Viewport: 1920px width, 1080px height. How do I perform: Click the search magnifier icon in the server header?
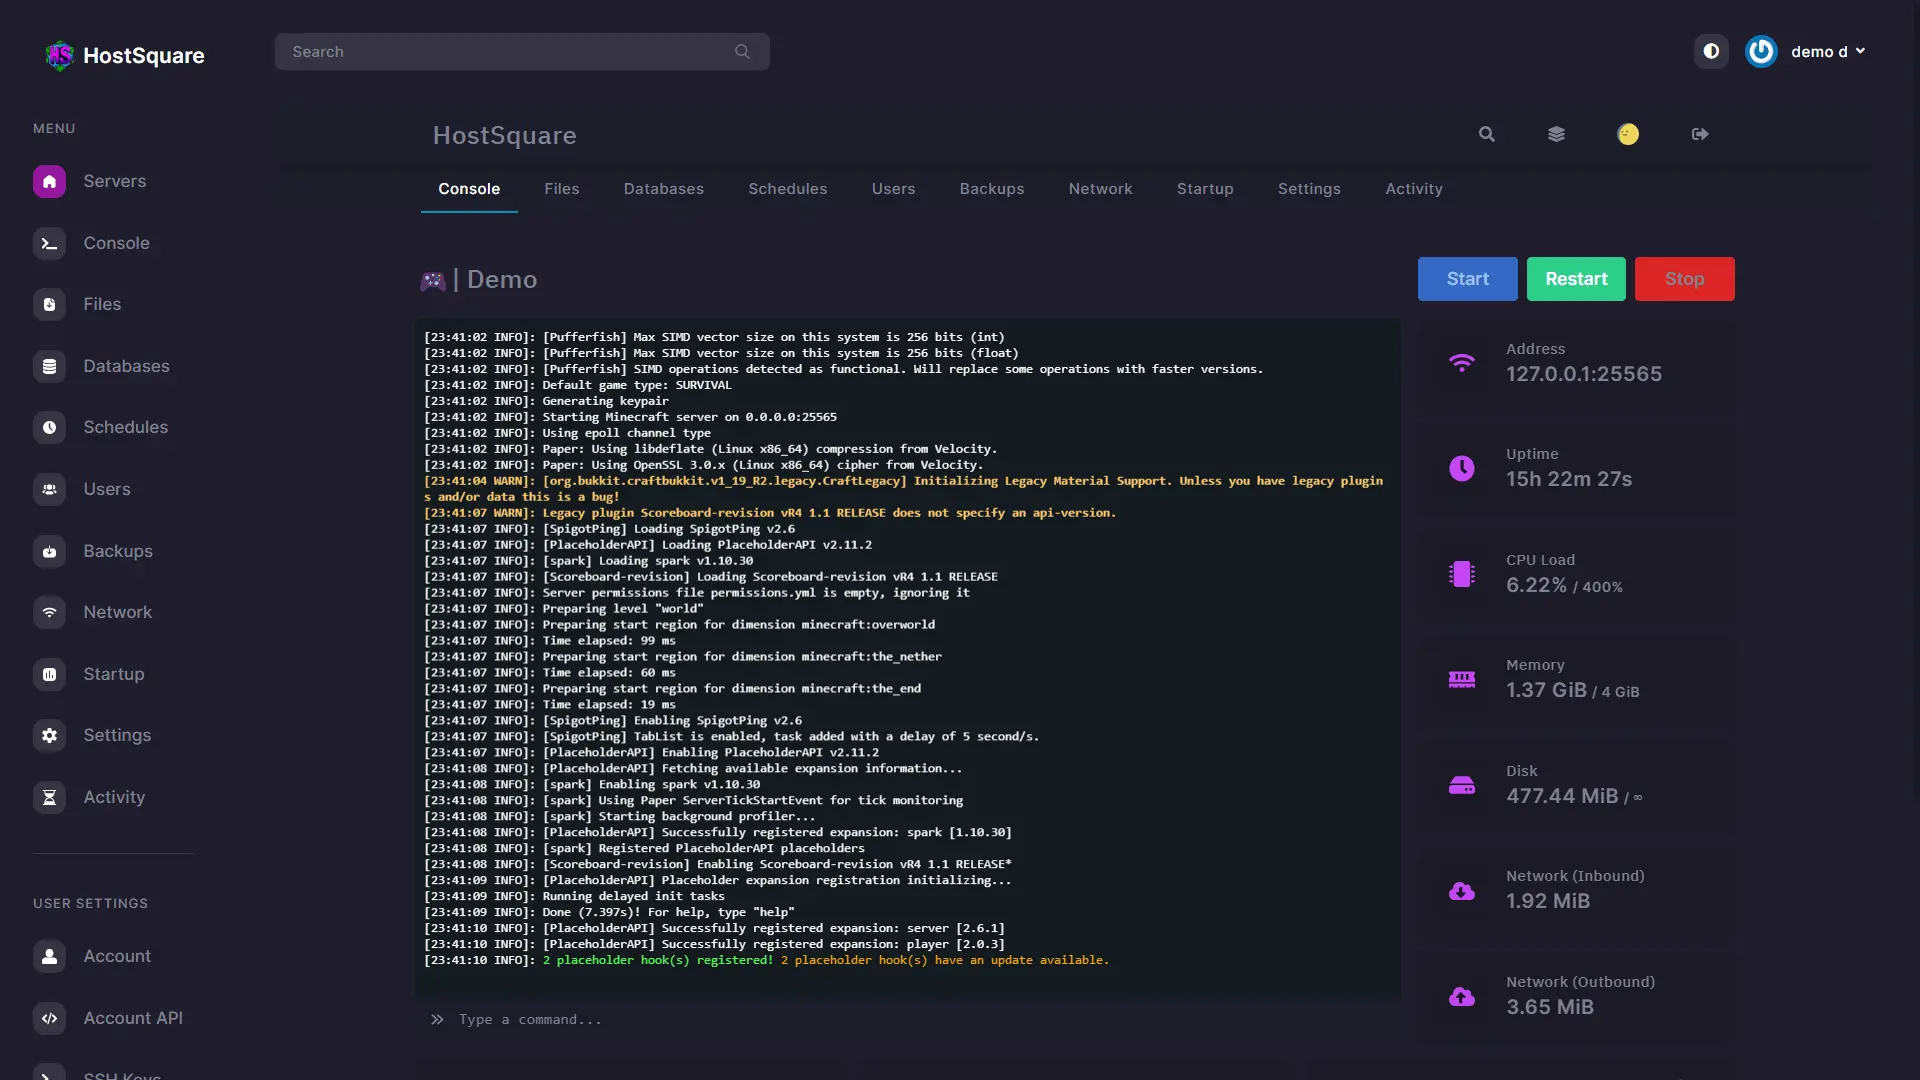coord(1486,134)
